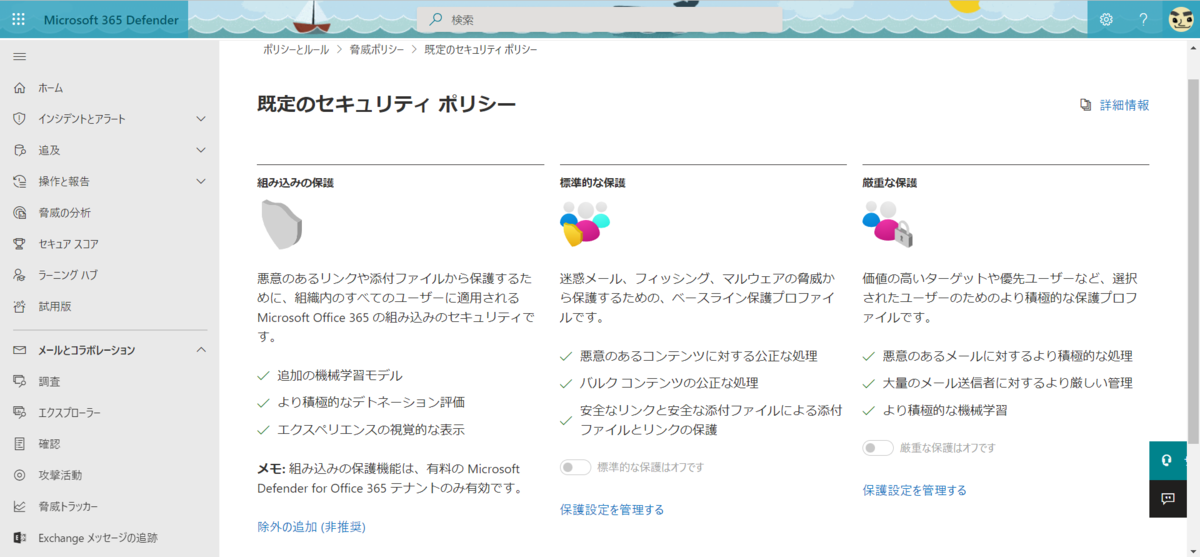This screenshot has height=557, width=1200.
Task: Click the Exchange メッセージの追跡 icon
Action: pos(19,537)
